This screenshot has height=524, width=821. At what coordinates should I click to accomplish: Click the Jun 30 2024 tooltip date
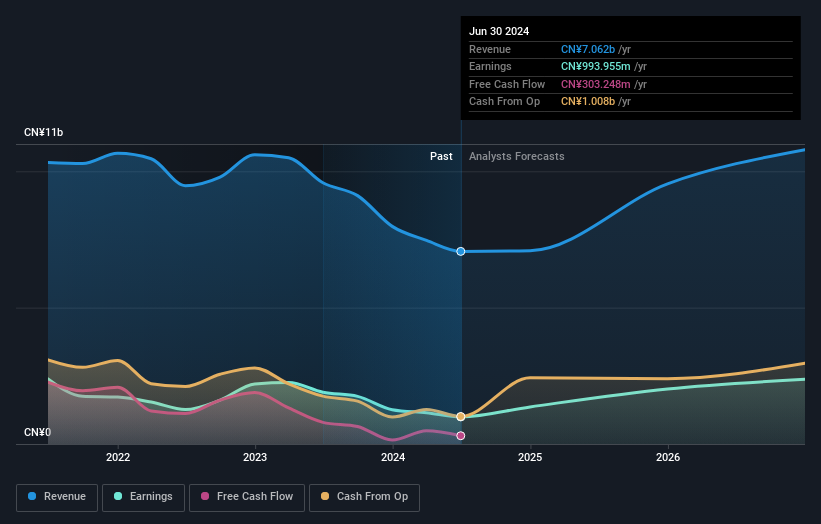[x=499, y=31]
